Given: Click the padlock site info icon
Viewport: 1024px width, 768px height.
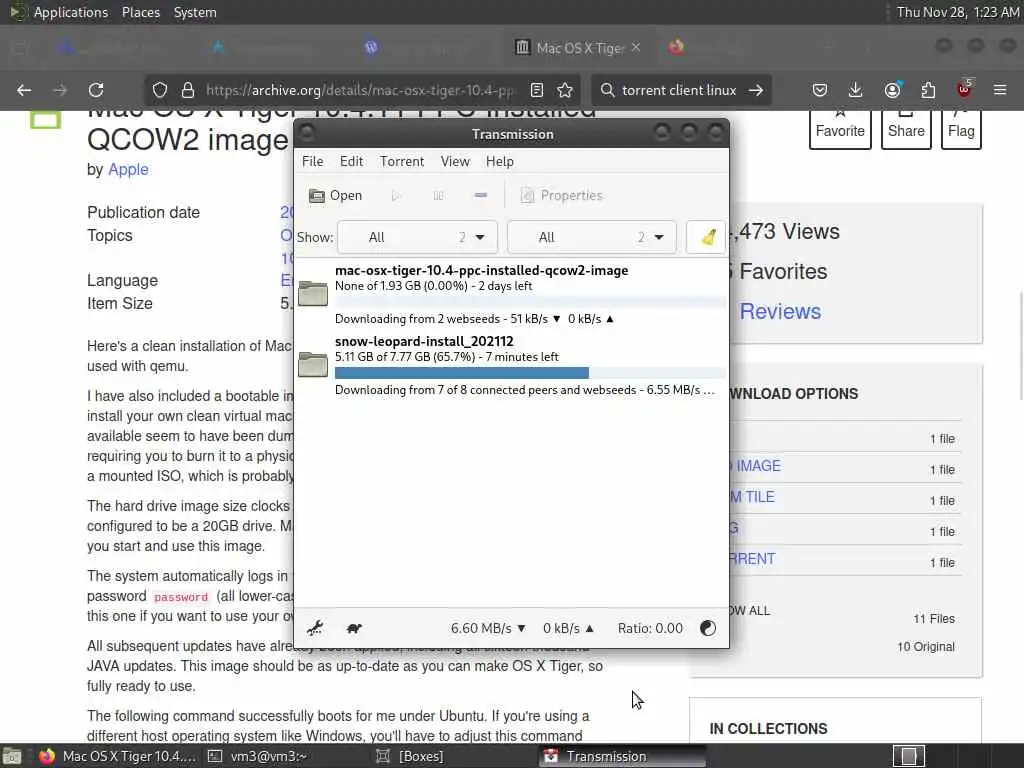Looking at the screenshot, I should [188, 90].
